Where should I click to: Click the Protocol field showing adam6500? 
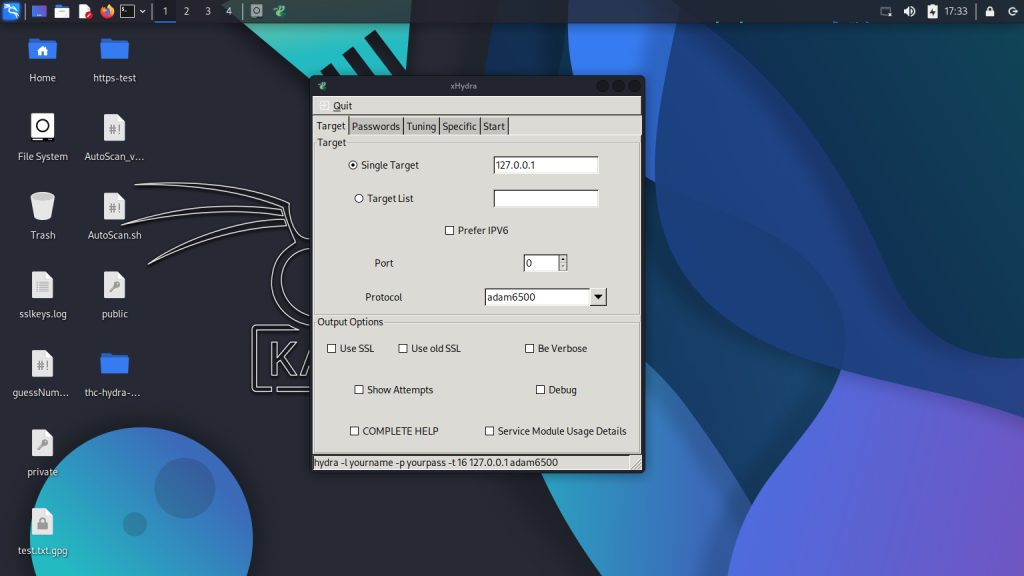coord(537,297)
